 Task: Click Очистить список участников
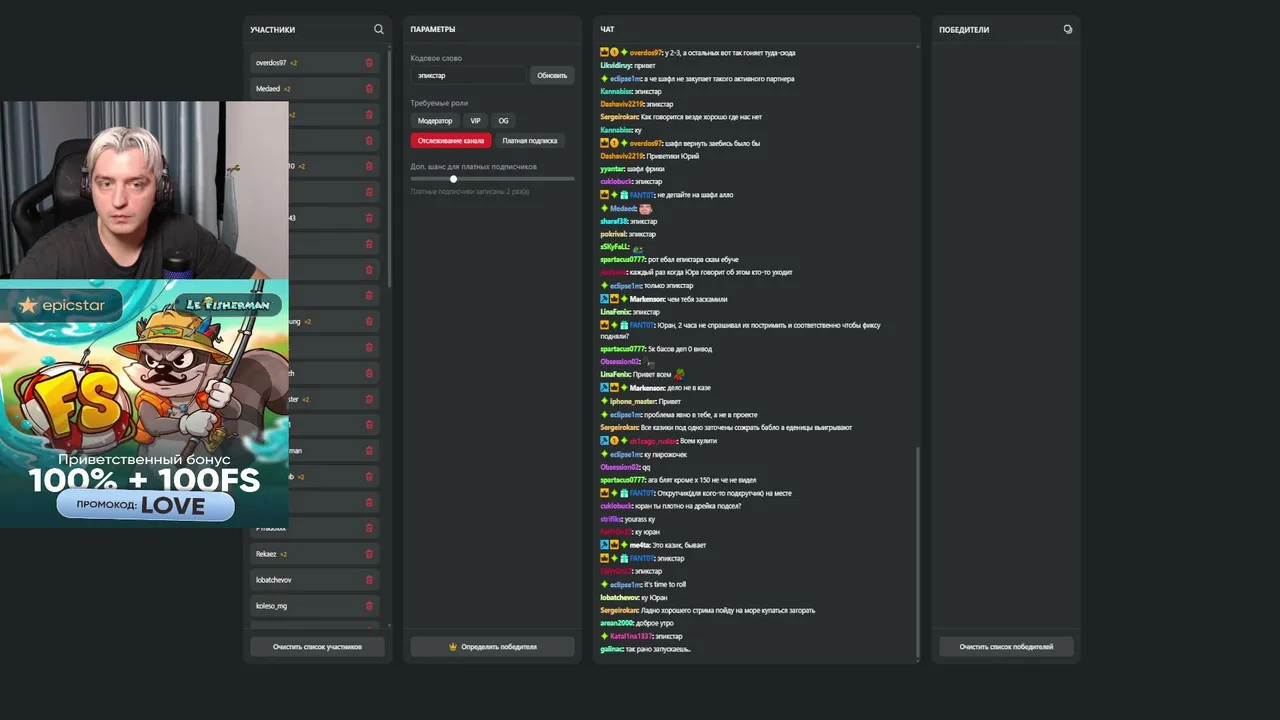(317, 647)
